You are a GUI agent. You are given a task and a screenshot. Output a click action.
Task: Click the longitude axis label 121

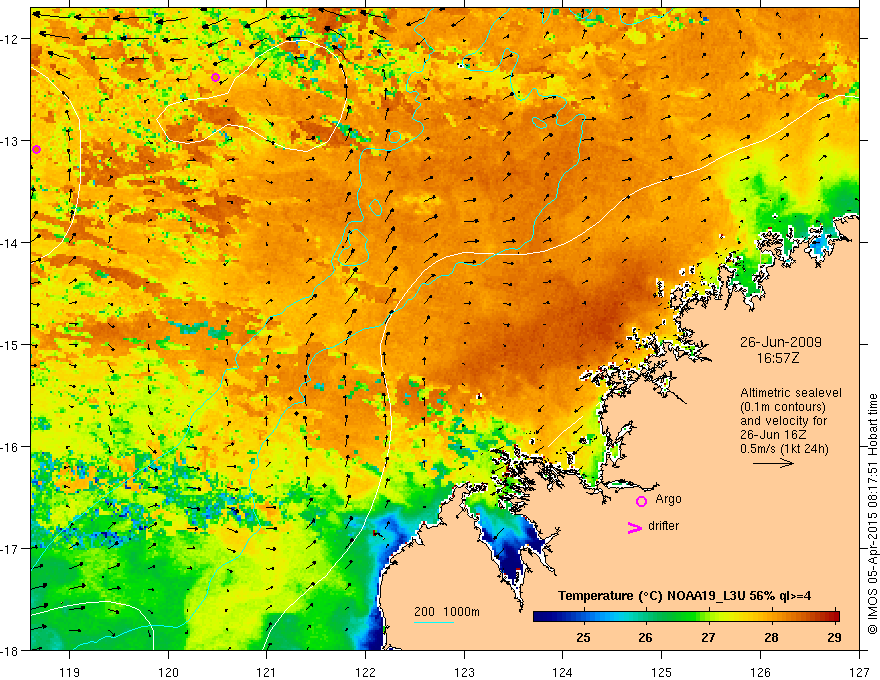click(x=267, y=672)
